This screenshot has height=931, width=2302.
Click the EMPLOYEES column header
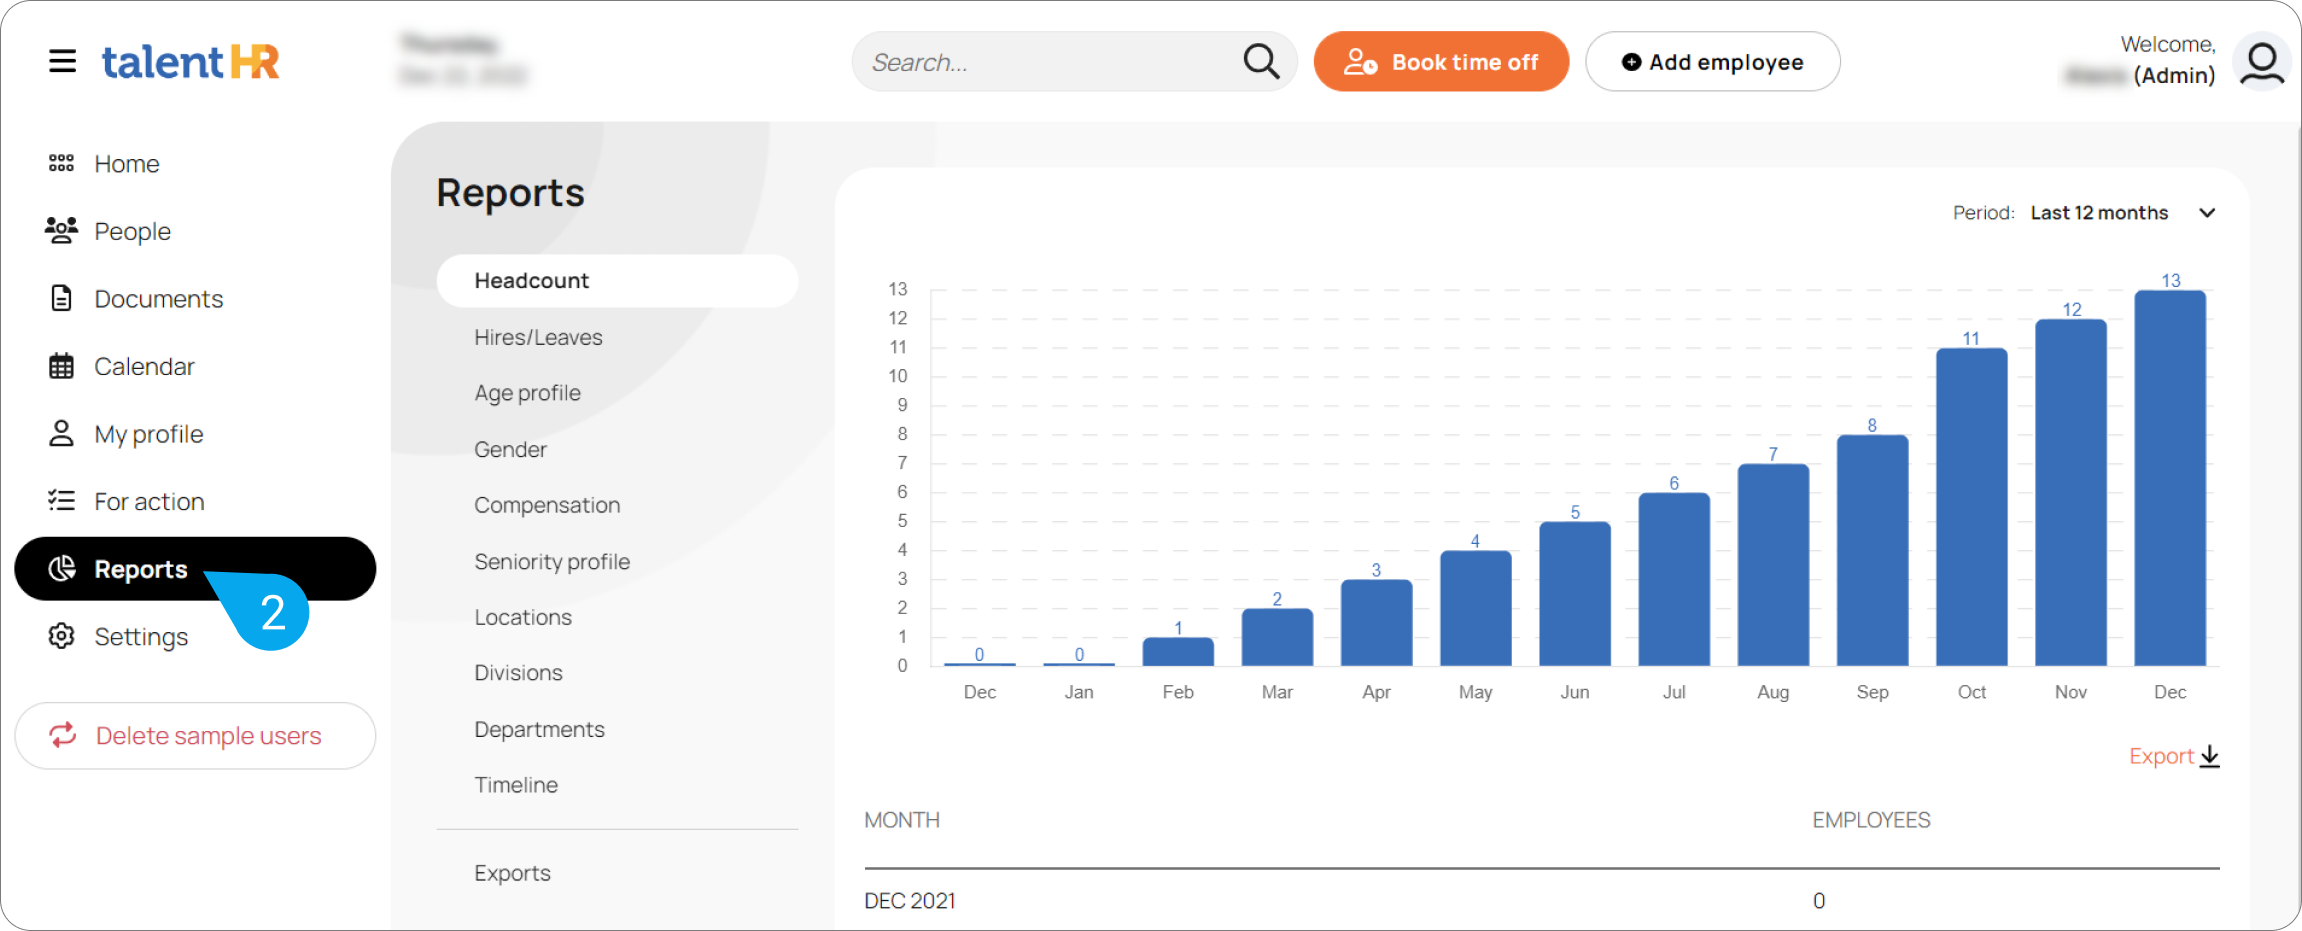click(x=1871, y=820)
